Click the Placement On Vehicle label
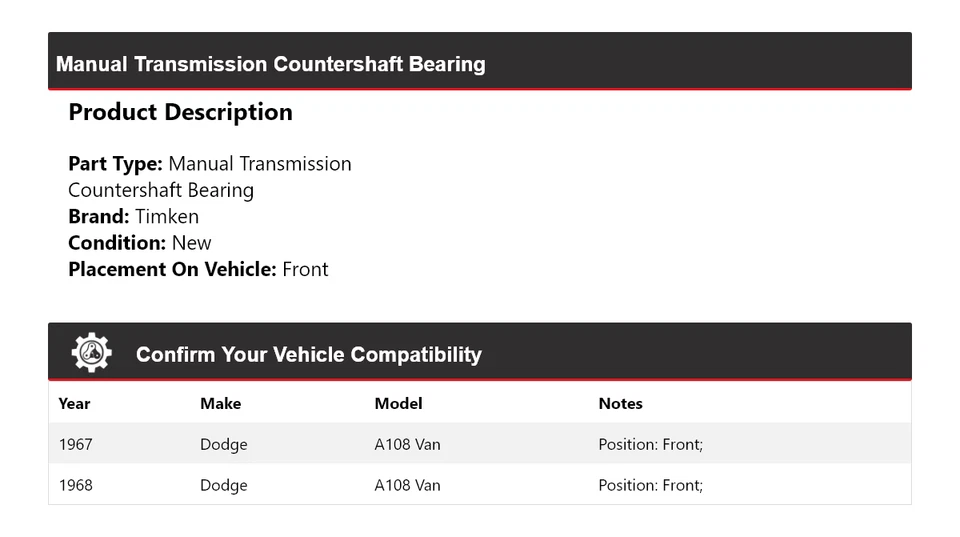 point(172,269)
